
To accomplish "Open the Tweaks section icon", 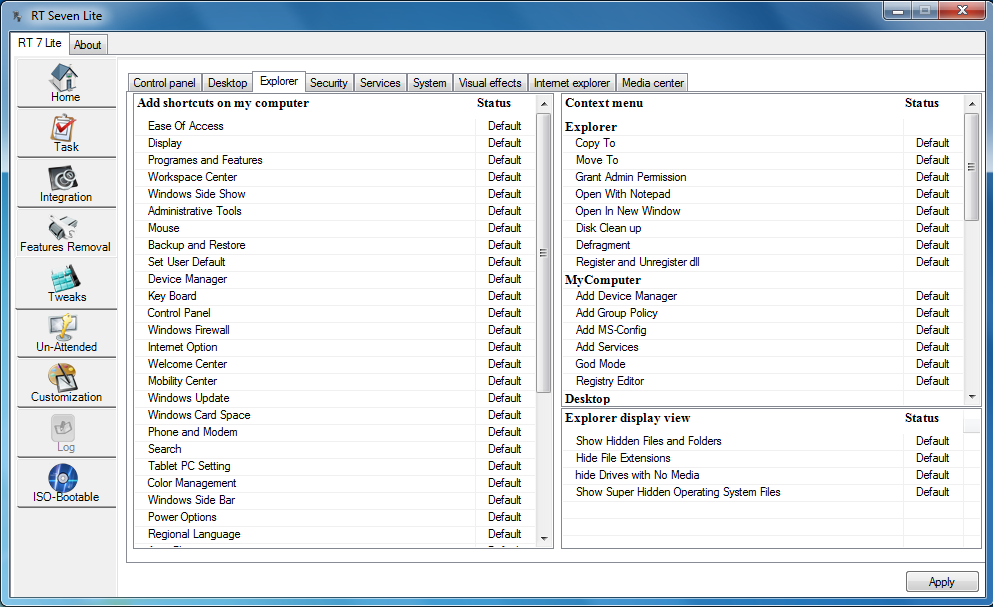I will click(65, 278).
